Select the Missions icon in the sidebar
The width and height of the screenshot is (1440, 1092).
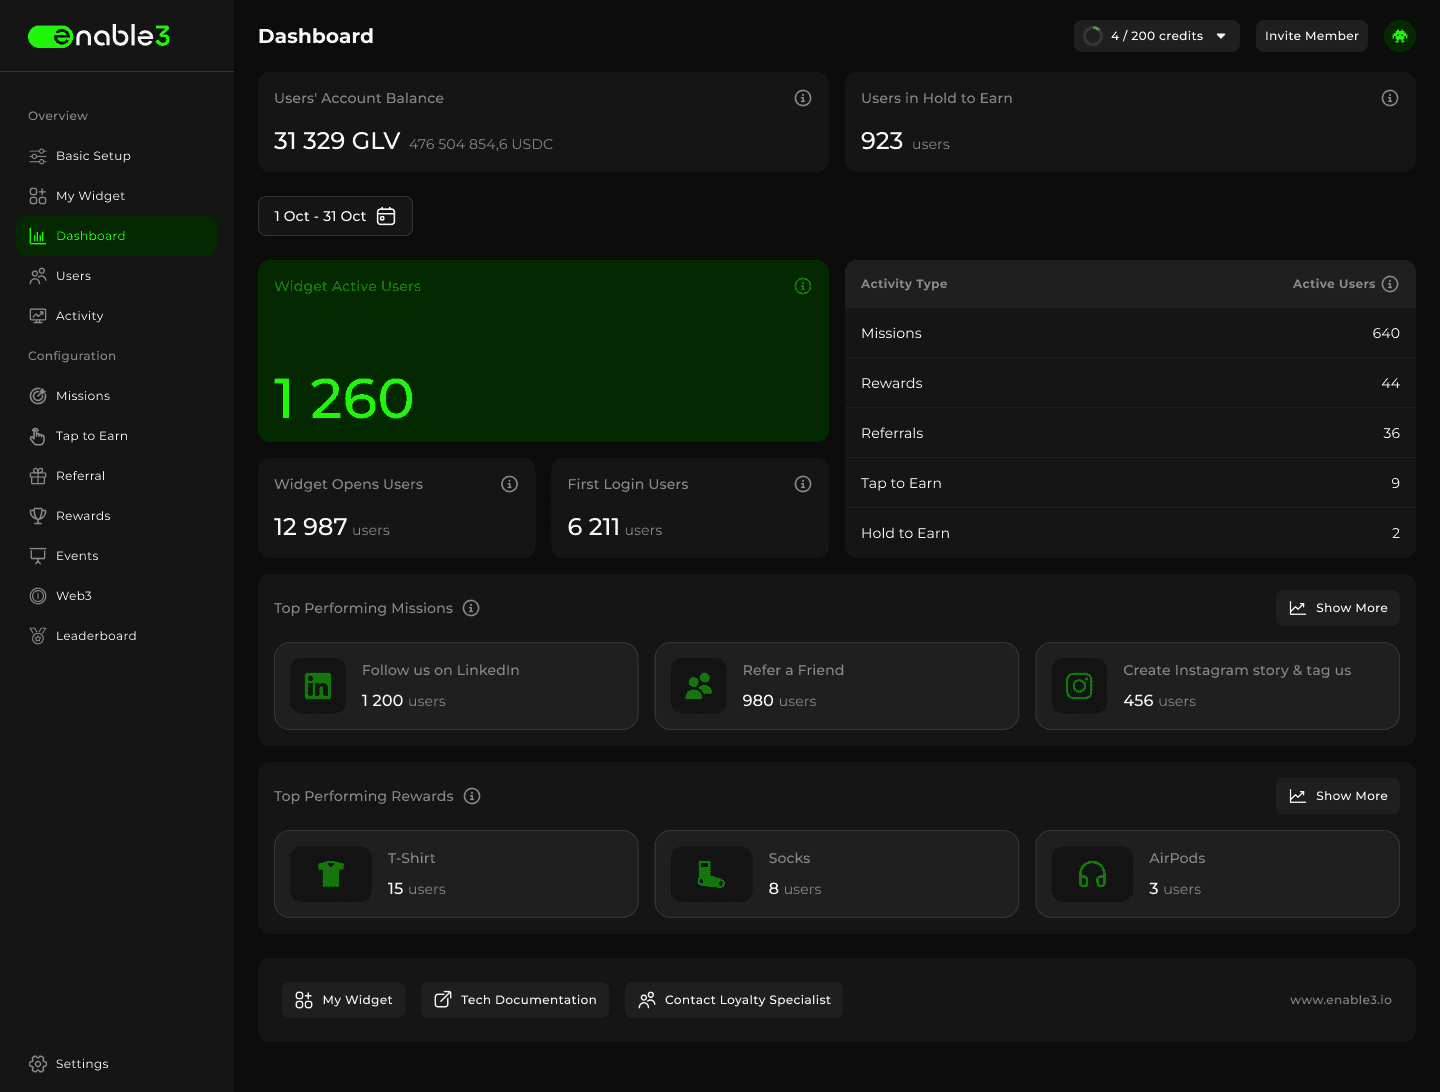click(x=37, y=395)
